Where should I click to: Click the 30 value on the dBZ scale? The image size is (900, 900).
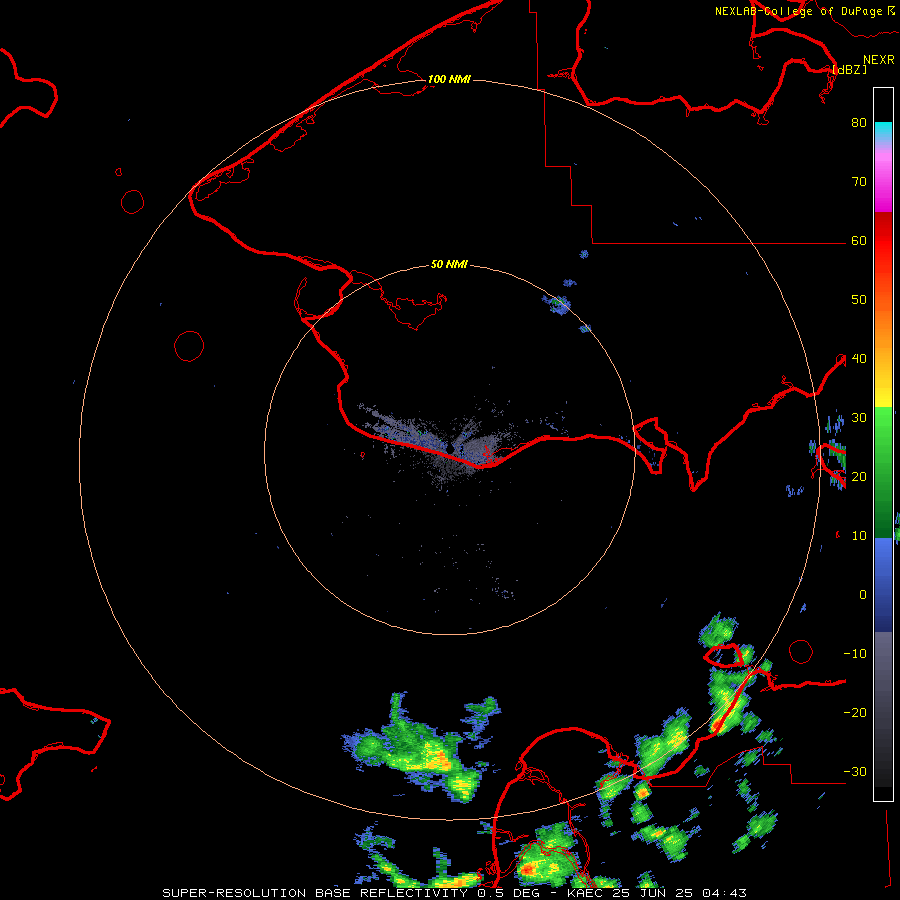click(859, 417)
